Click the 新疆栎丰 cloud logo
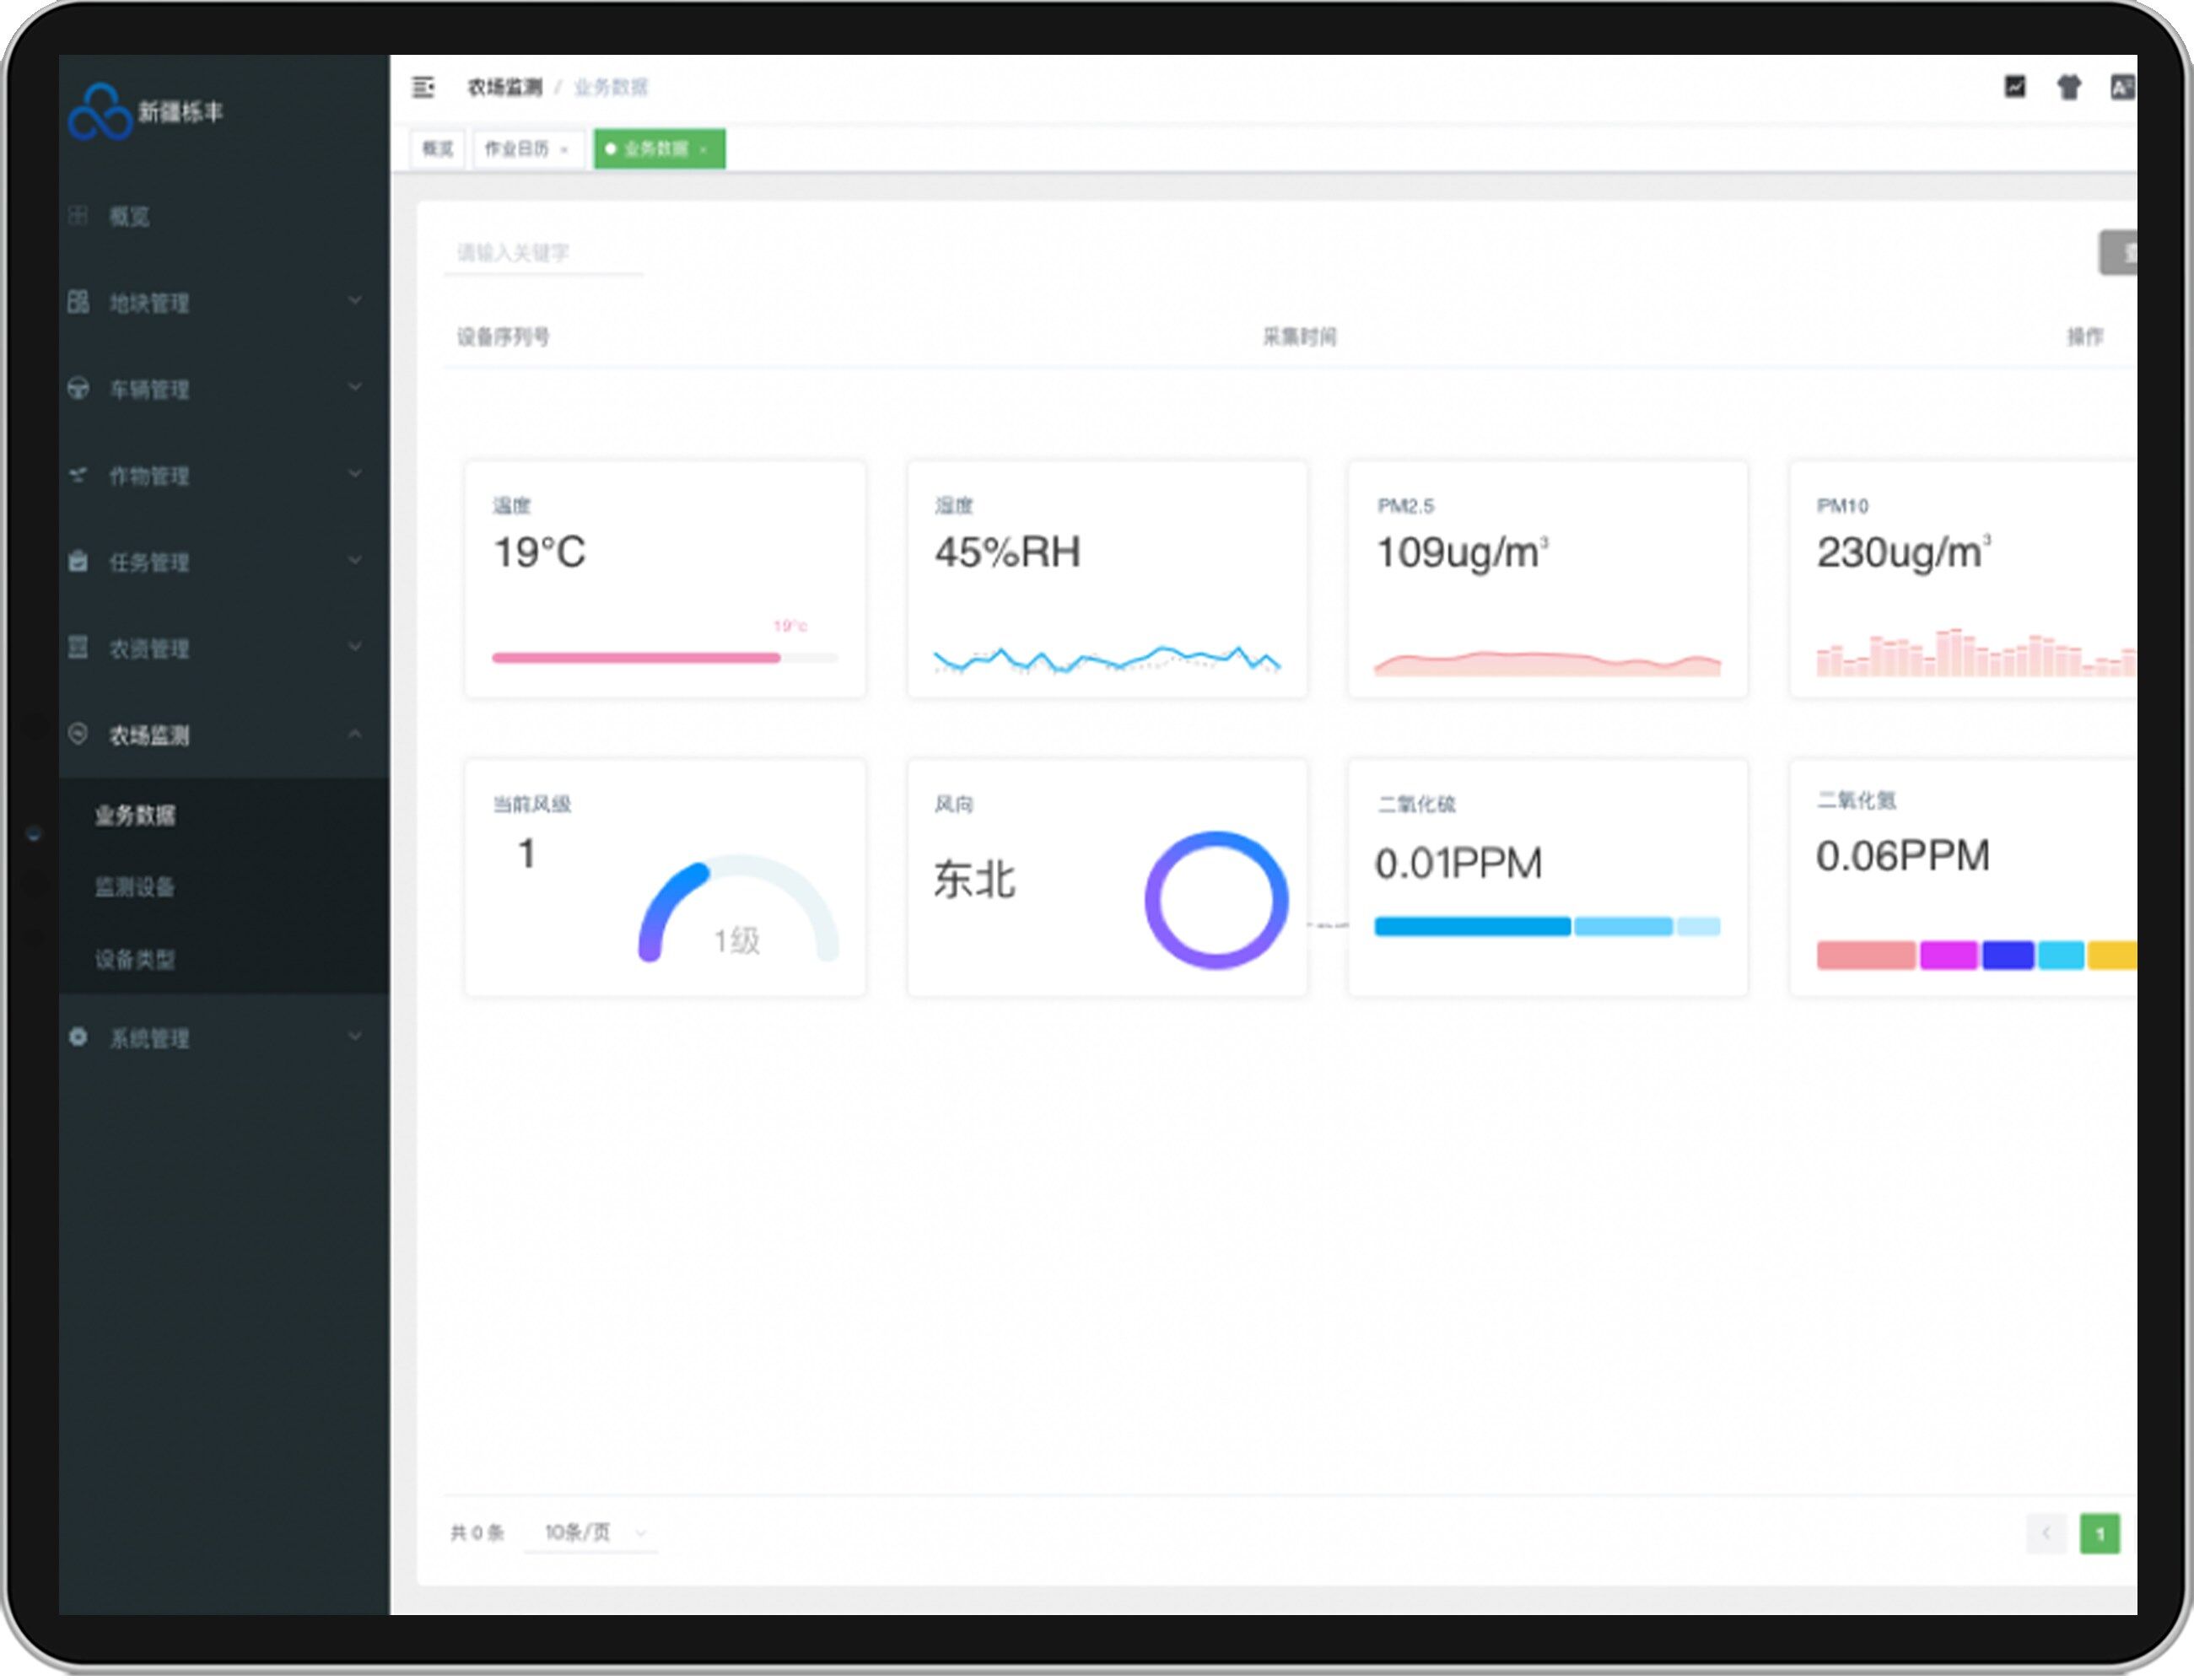 coord(99,112)
